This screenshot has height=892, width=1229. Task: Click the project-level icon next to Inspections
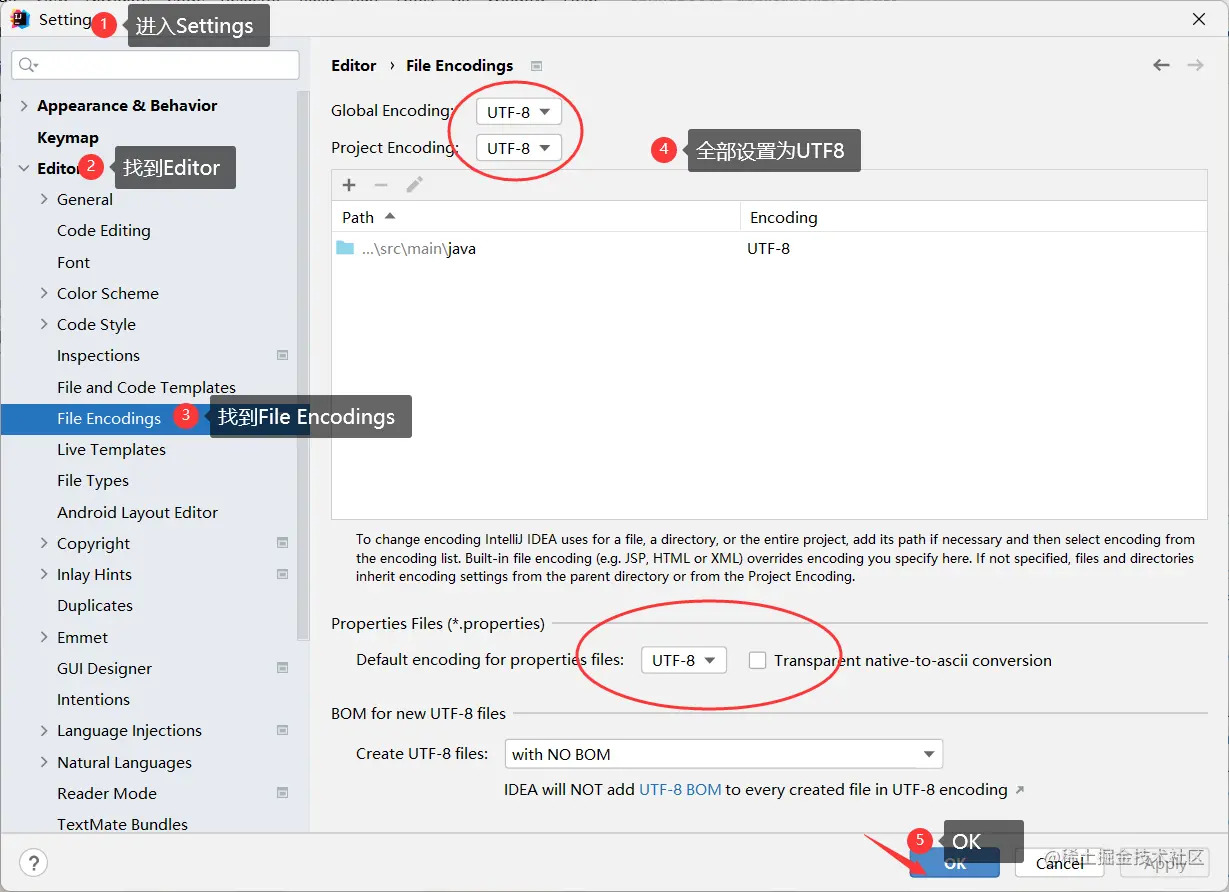click(282, 355)
